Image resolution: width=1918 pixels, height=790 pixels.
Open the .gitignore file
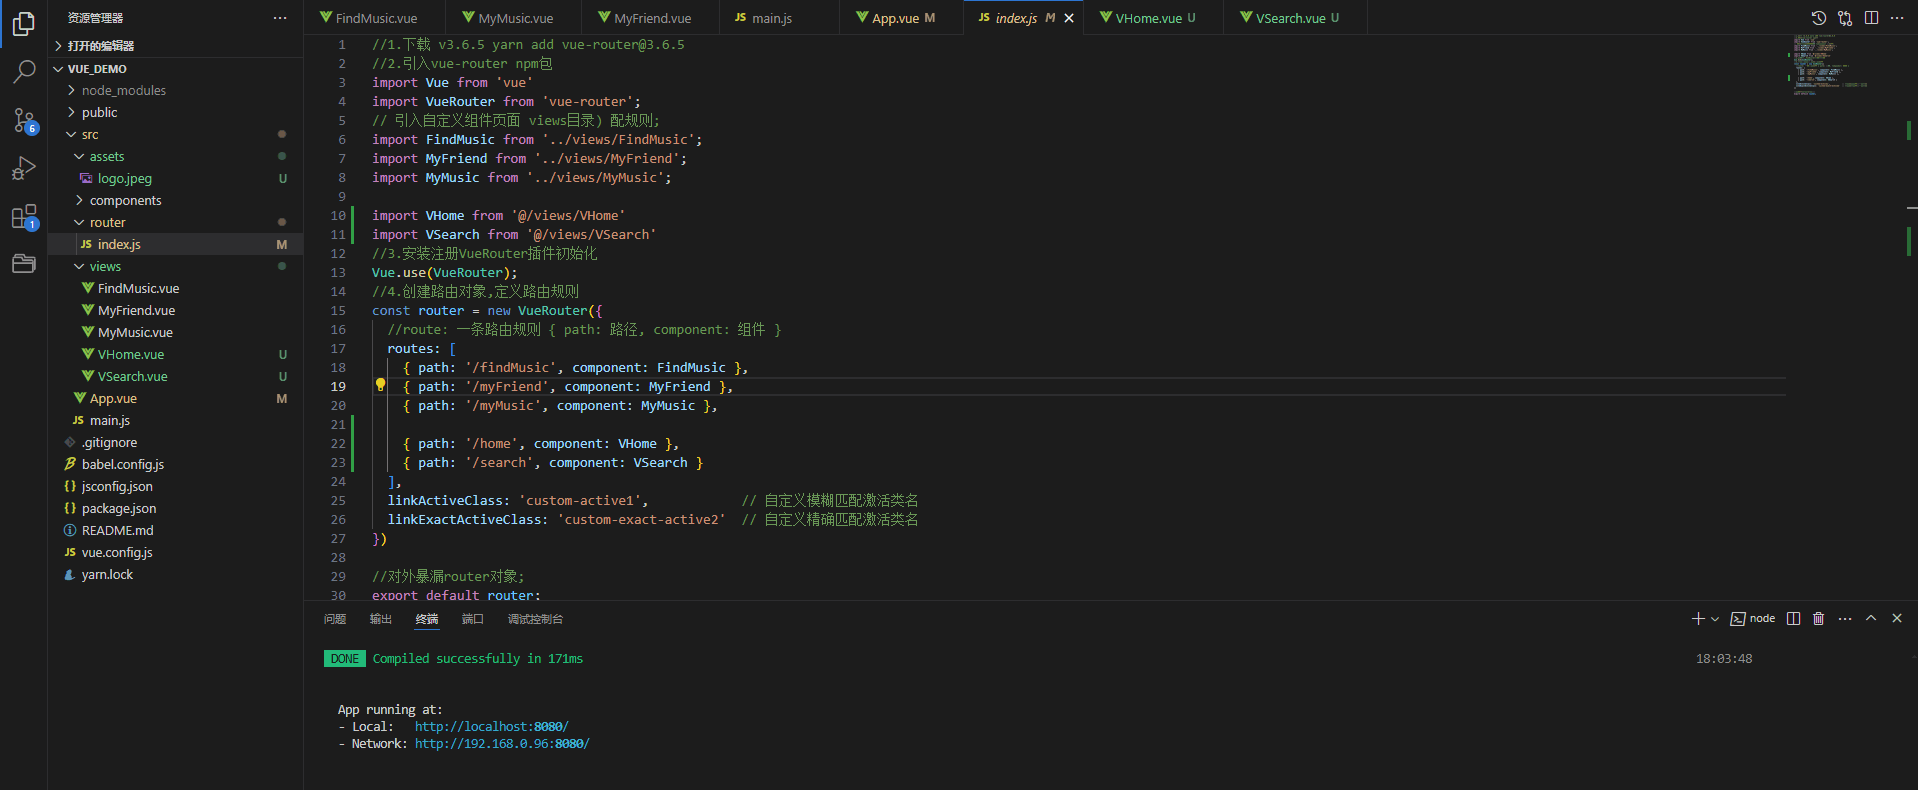pyautogui.click(x=176, y=442)
